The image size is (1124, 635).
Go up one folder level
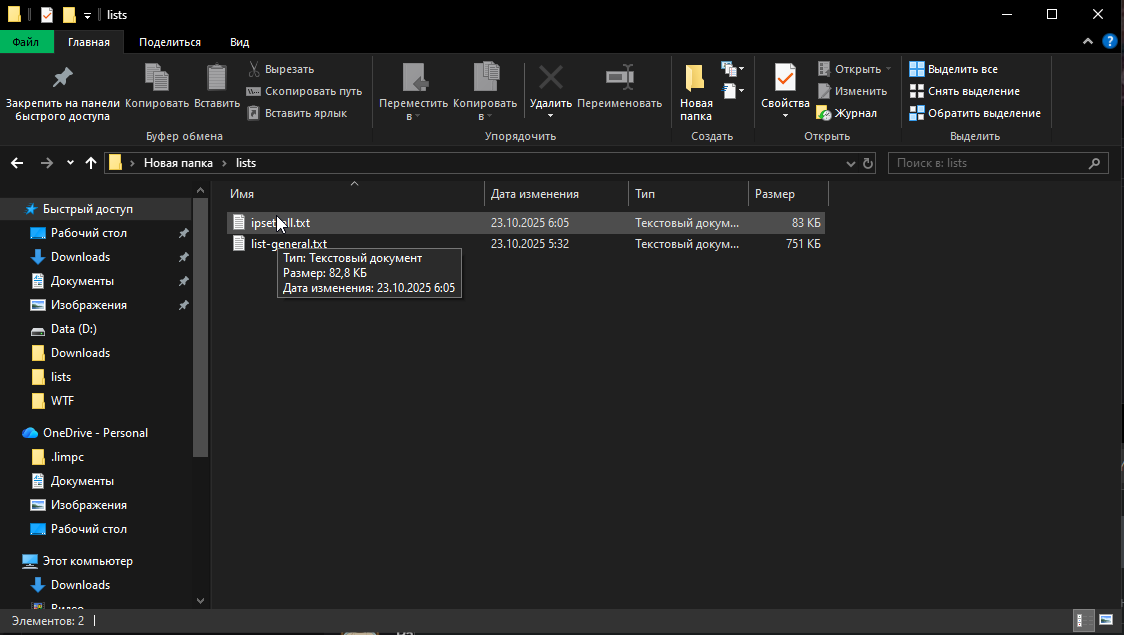tap(90, 163)
